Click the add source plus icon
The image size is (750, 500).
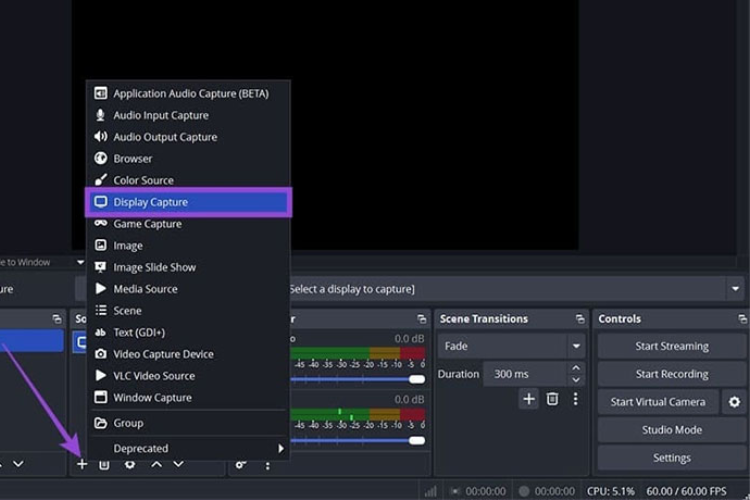82,464
